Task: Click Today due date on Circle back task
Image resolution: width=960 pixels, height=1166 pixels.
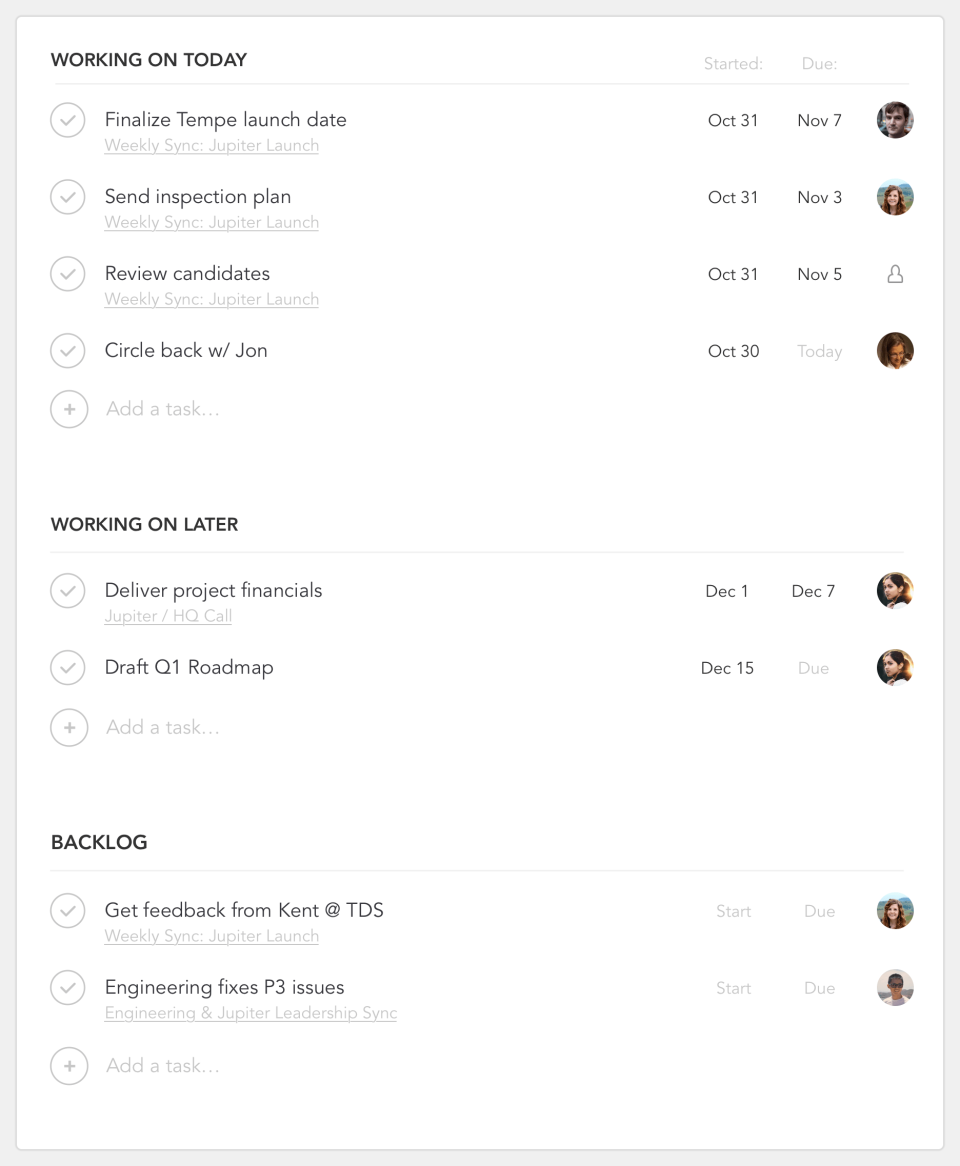Action: 819,351
